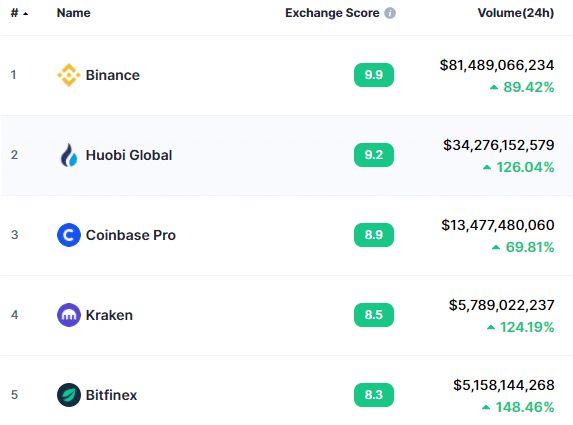Image resolution: width=573 pixels, height=425 pixels.
Task: Open the Bitfinex exchange link
Action: click(x=111, y=395)
